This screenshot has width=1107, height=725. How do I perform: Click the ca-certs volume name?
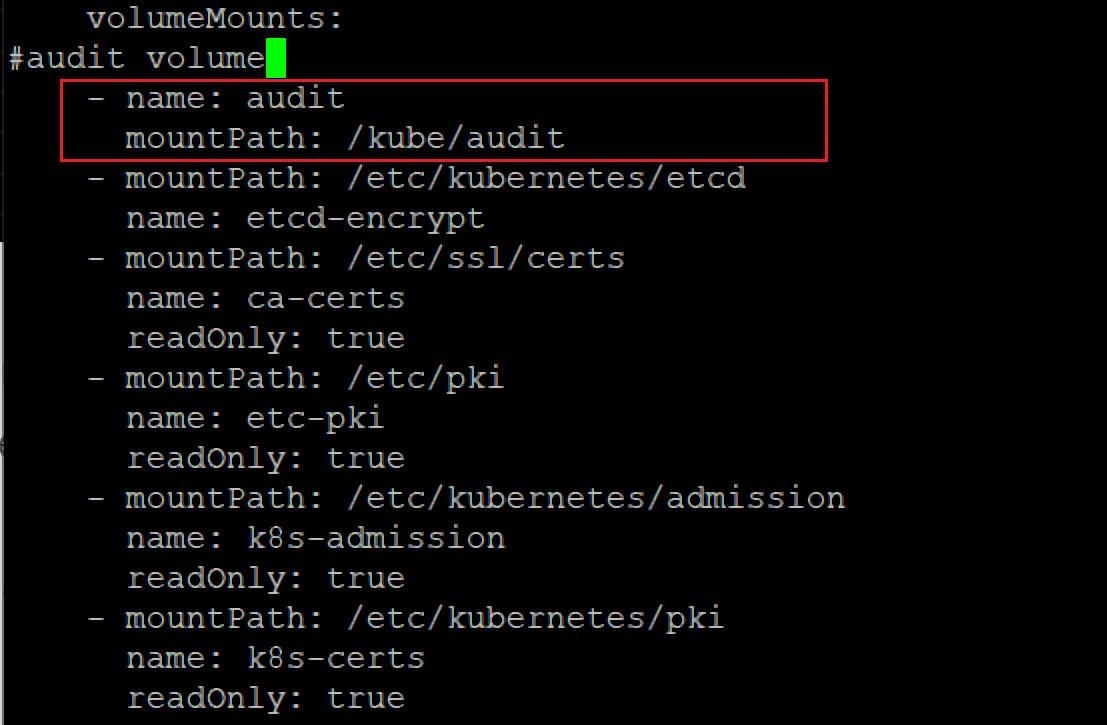coord(325,298)
